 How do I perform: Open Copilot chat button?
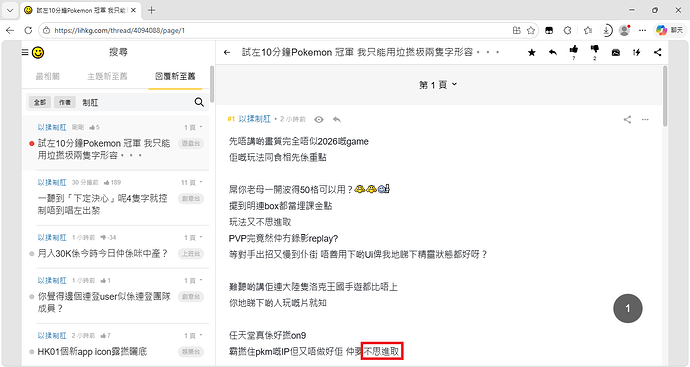tap(669, 30)
